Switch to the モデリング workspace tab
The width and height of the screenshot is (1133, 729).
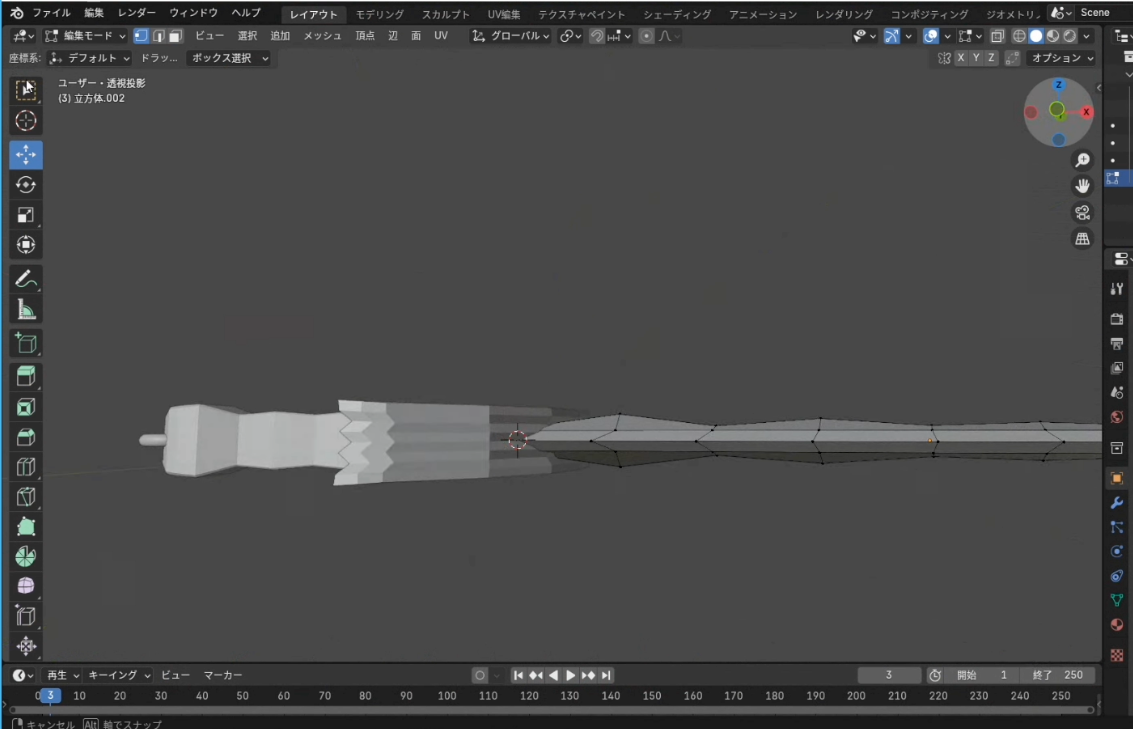380,14
